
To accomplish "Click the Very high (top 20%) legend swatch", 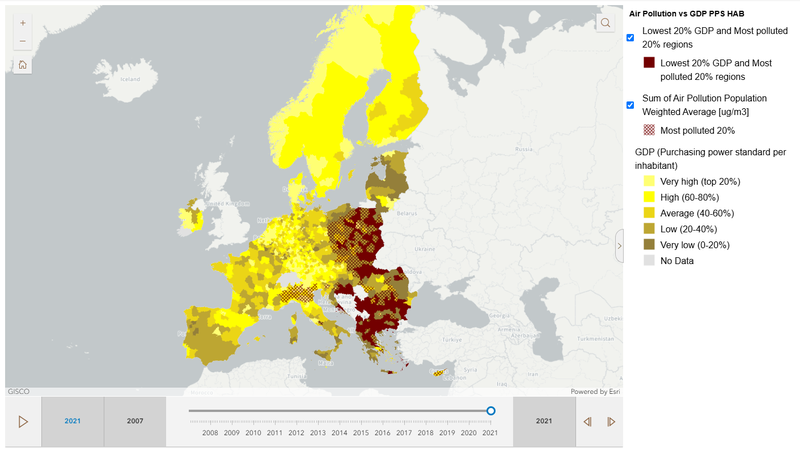I will pos(649,181).
